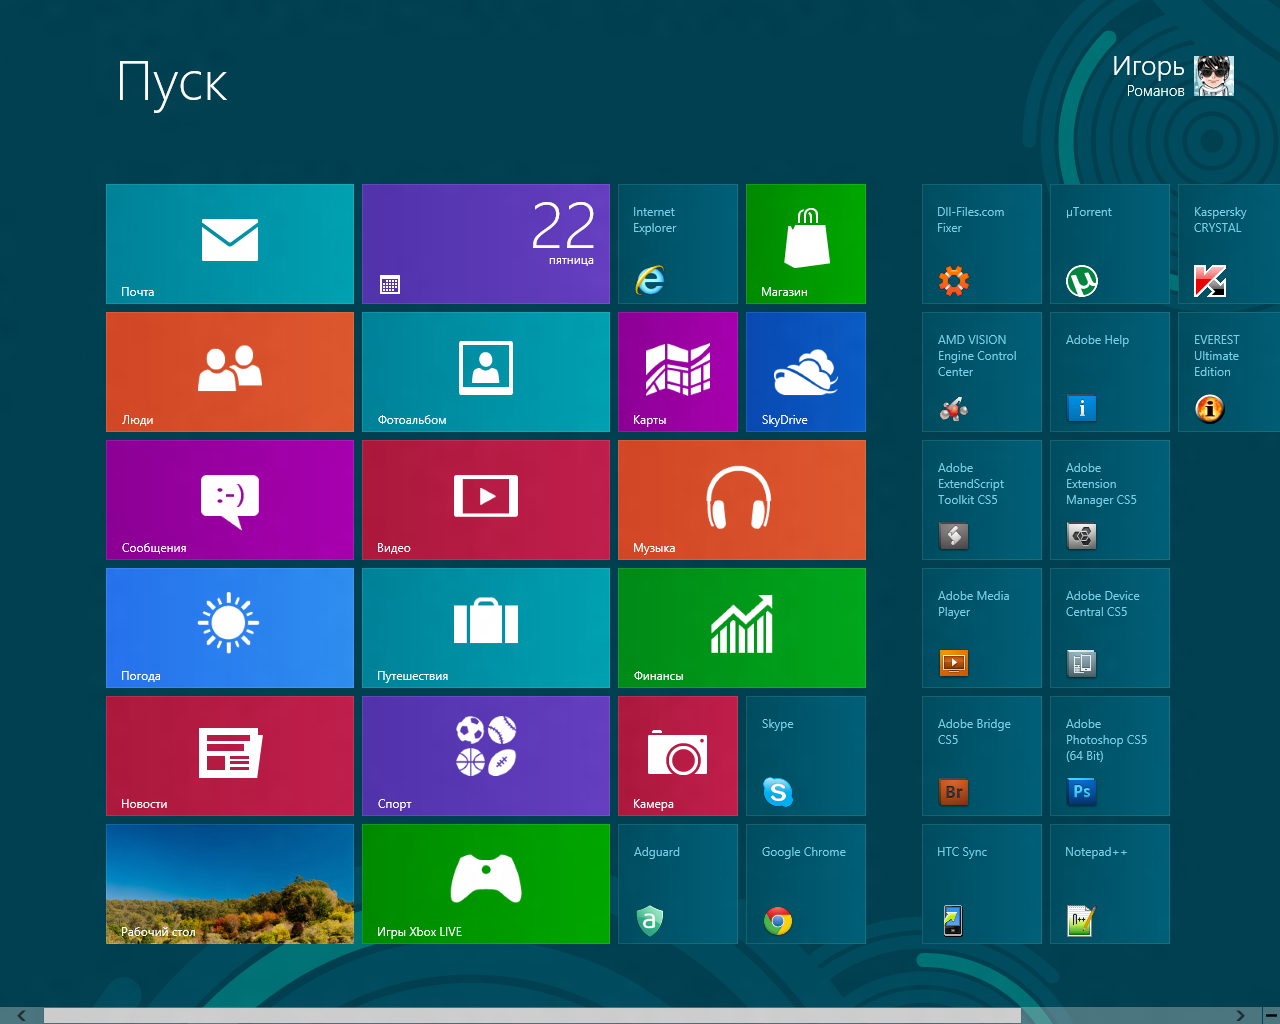Open the Музыка headphones tile
The height and width of the screenshot is (1024, 1280).
click(742, 500)
